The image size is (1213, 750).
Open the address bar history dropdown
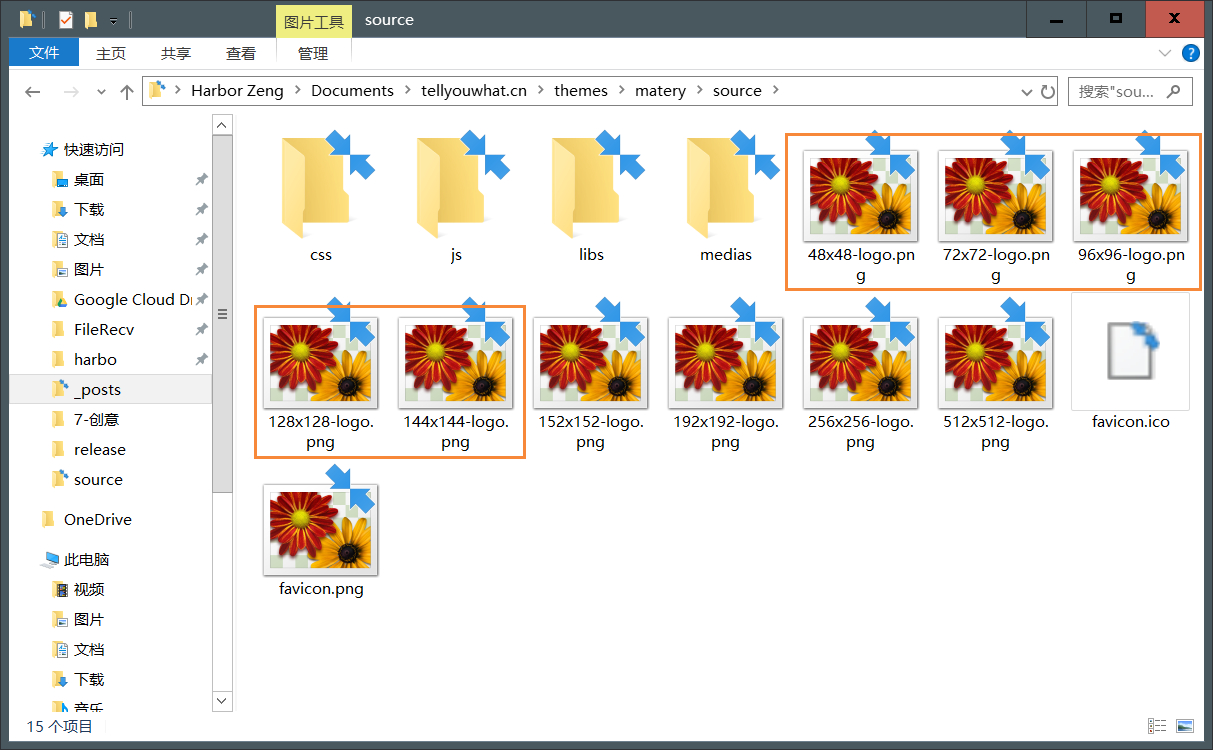(1027, 91)
